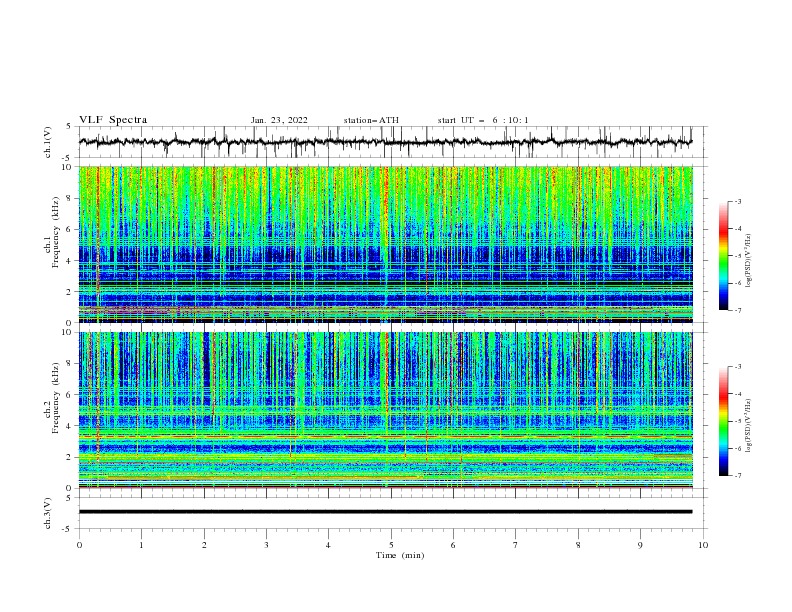
Task: Click the ch.2 Frequency (kHz) axis label
Action: pos(51,397)
